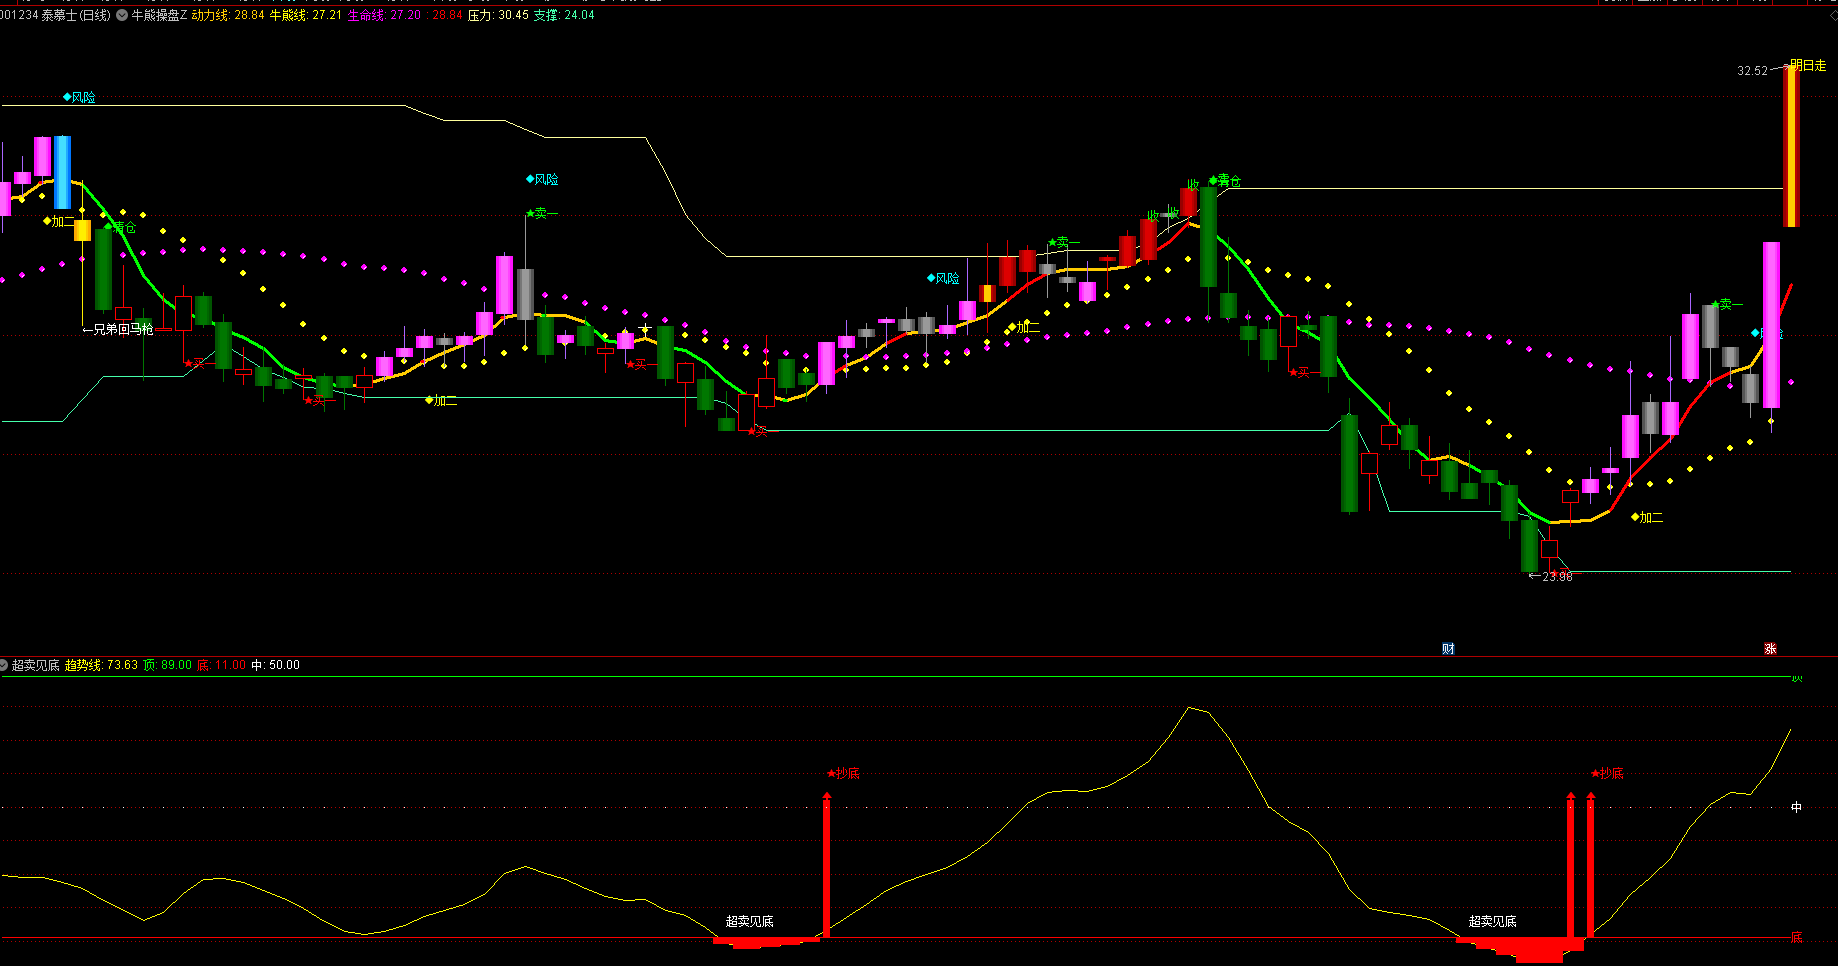Click the 001234 泰慕士(日线) stock title
This screenshot has width=1838, height=966.
[55, 15]
